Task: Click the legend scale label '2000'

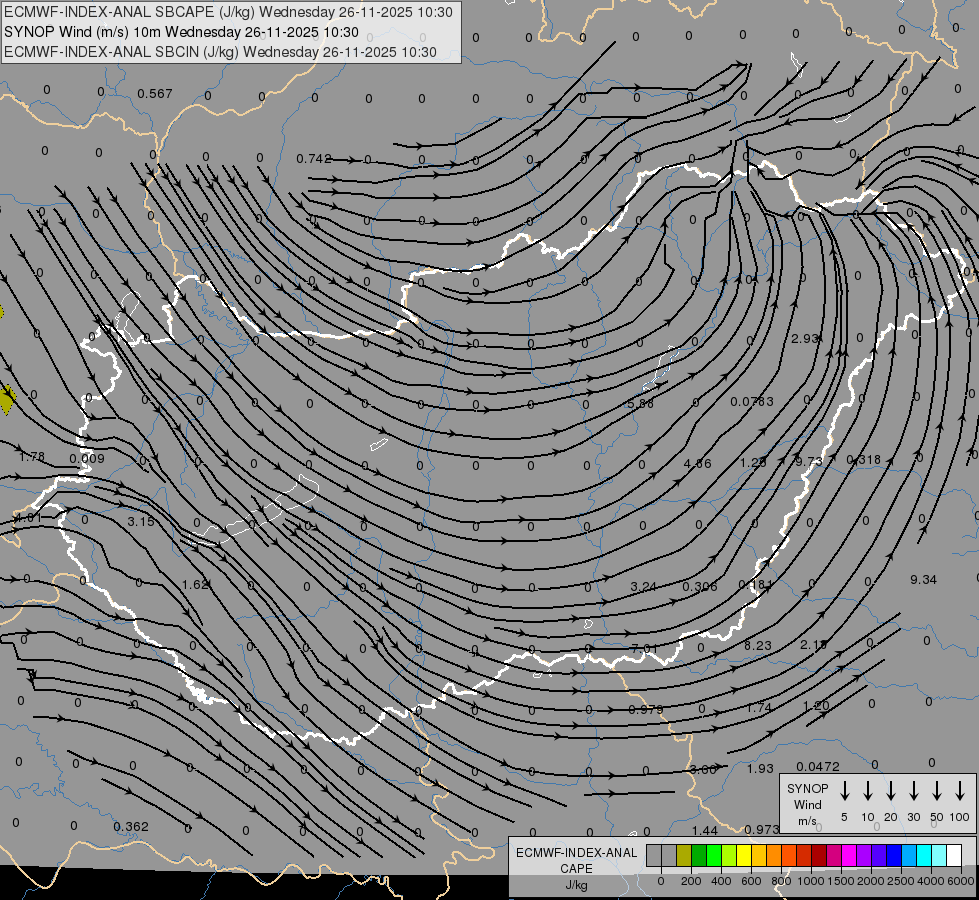Action: [870, 881]
